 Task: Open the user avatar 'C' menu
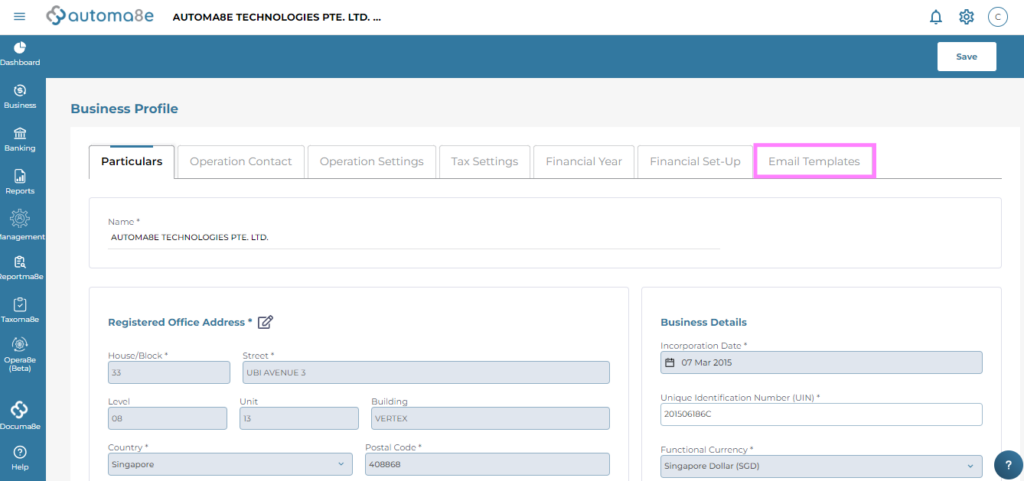tap(997, 17)
